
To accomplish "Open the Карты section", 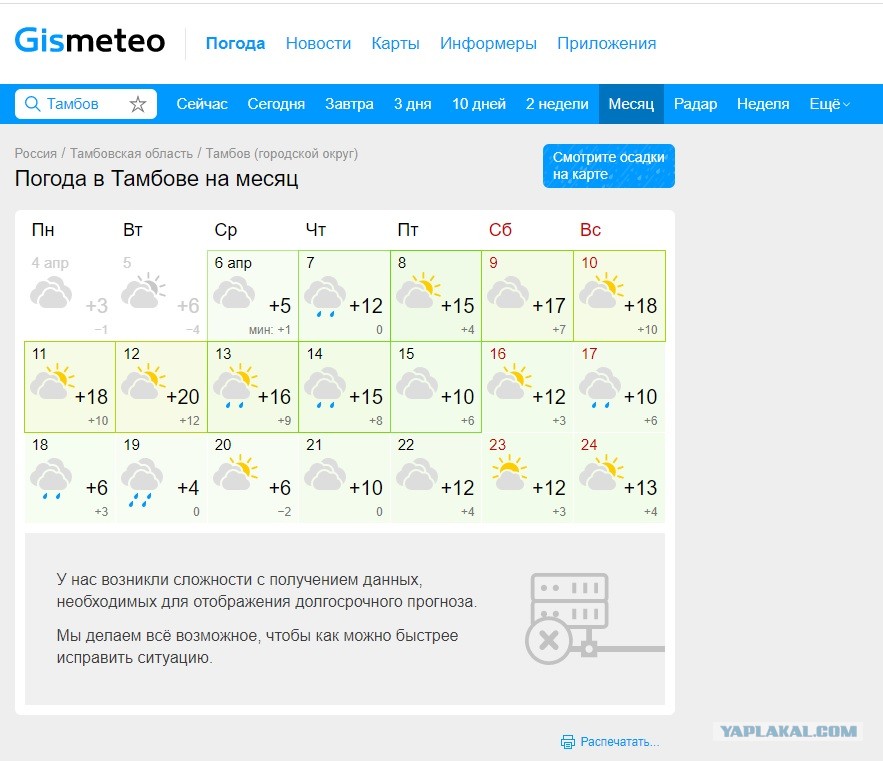I will coord(395,43).
